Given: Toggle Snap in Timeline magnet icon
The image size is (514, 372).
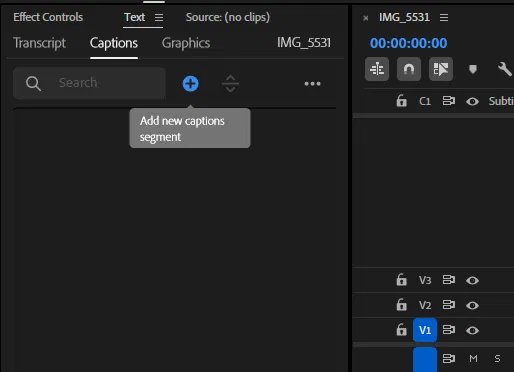Looking at the screenshot, I should (409, 69).
